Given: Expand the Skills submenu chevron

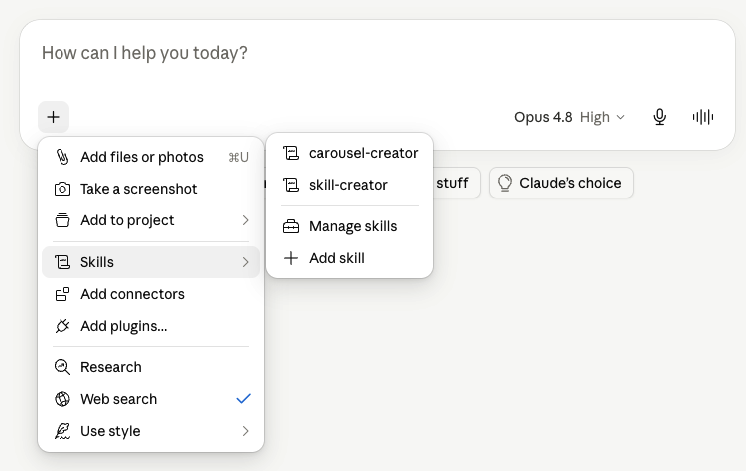Looking at the screenshot, I should coord(245,262).
